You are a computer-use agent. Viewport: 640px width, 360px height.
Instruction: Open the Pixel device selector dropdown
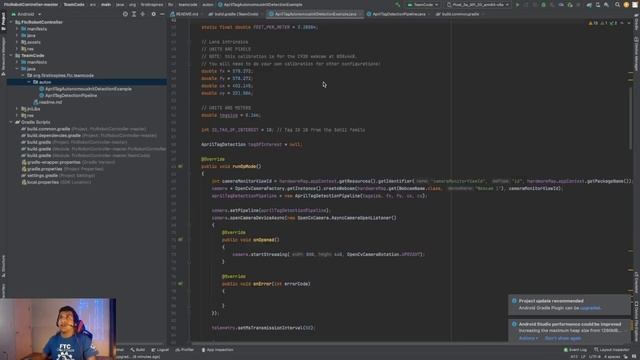(x=478, y=5)
